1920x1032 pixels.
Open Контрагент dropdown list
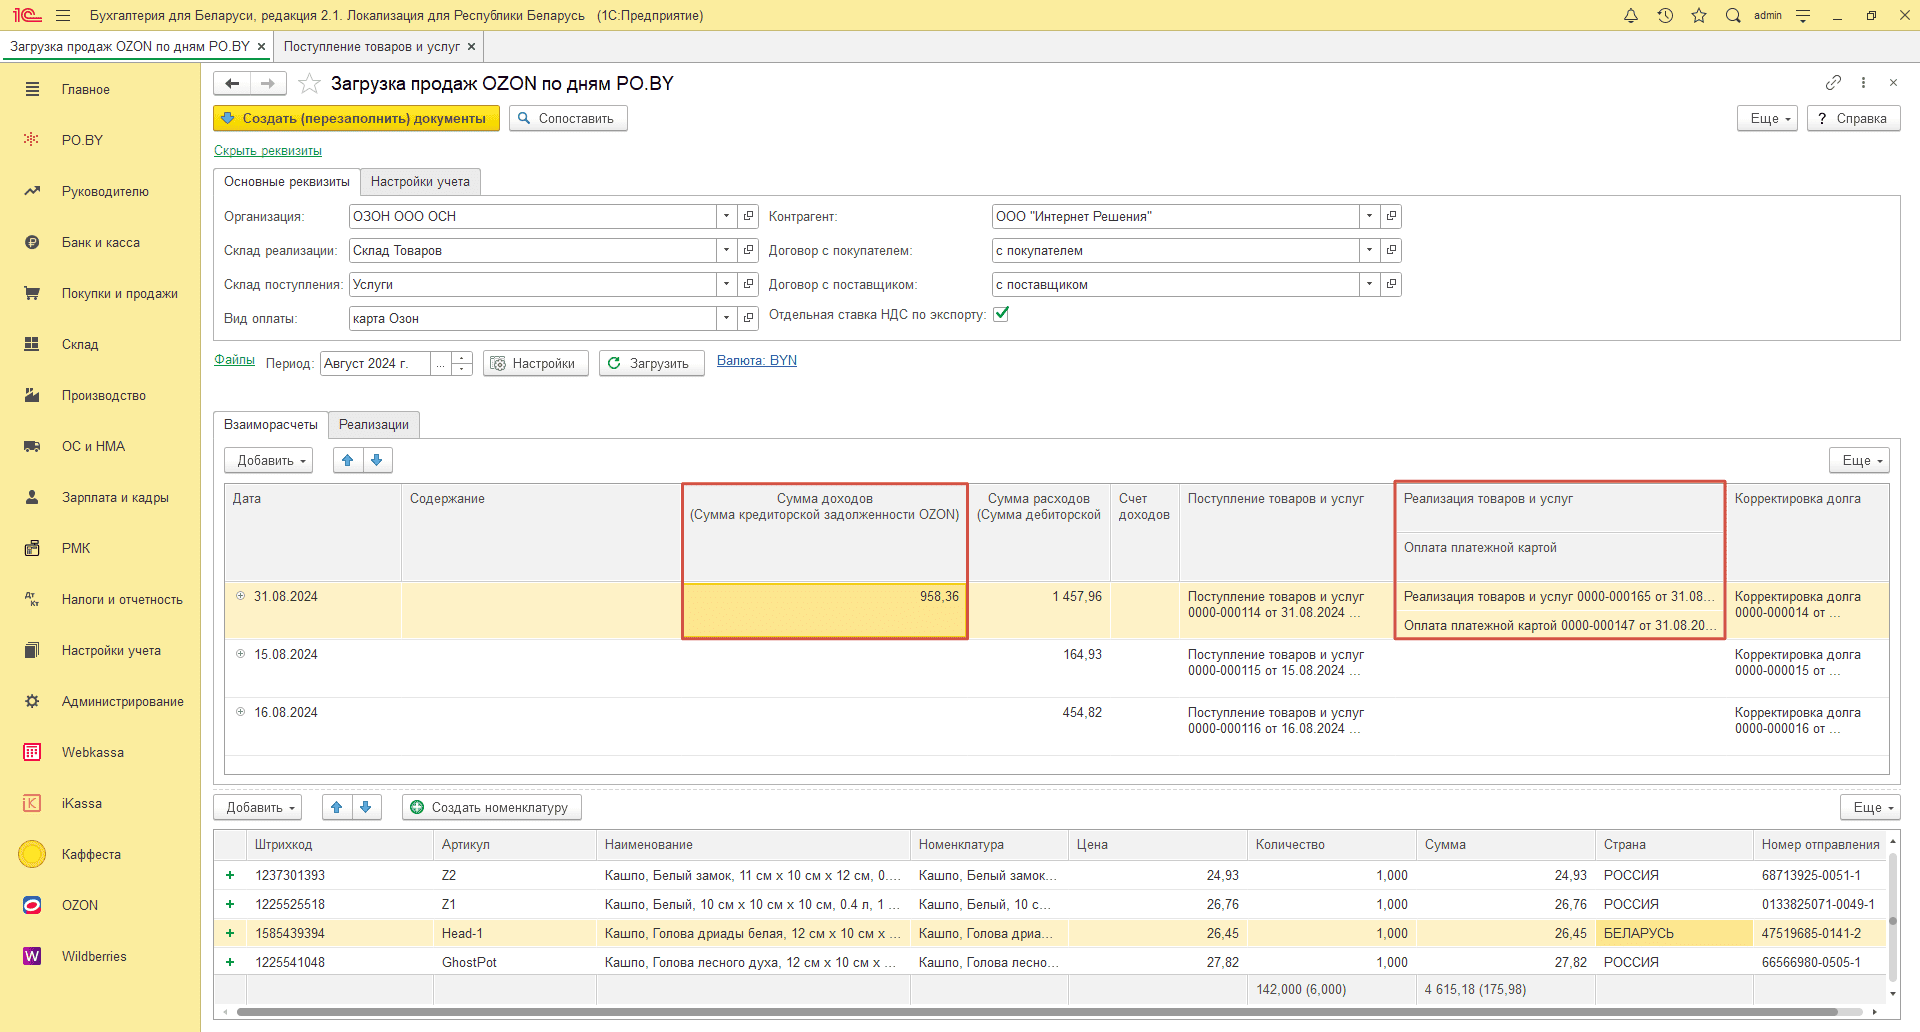1370,216
